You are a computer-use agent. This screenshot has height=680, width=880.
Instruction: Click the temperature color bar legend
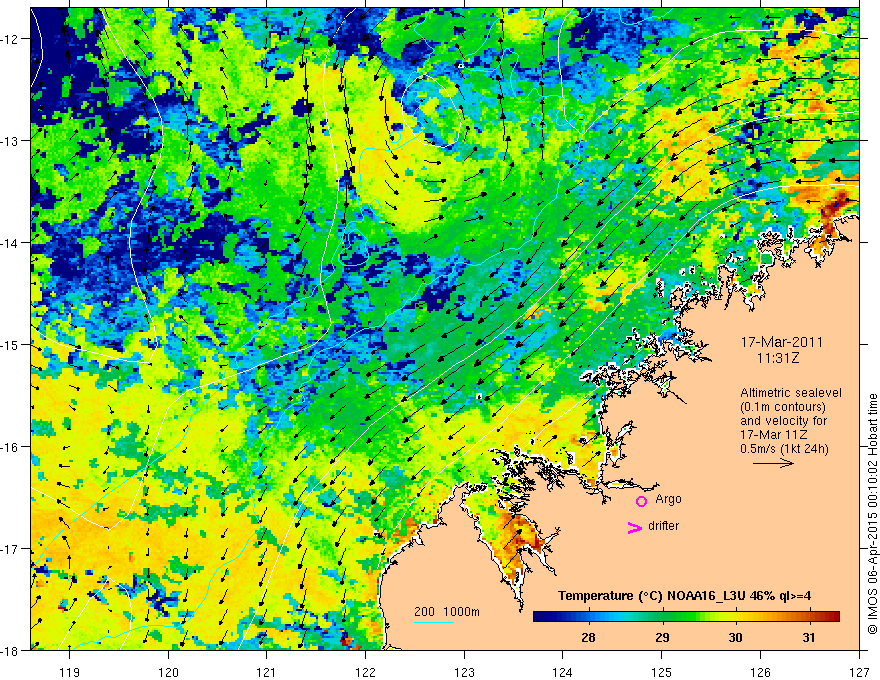686,617
